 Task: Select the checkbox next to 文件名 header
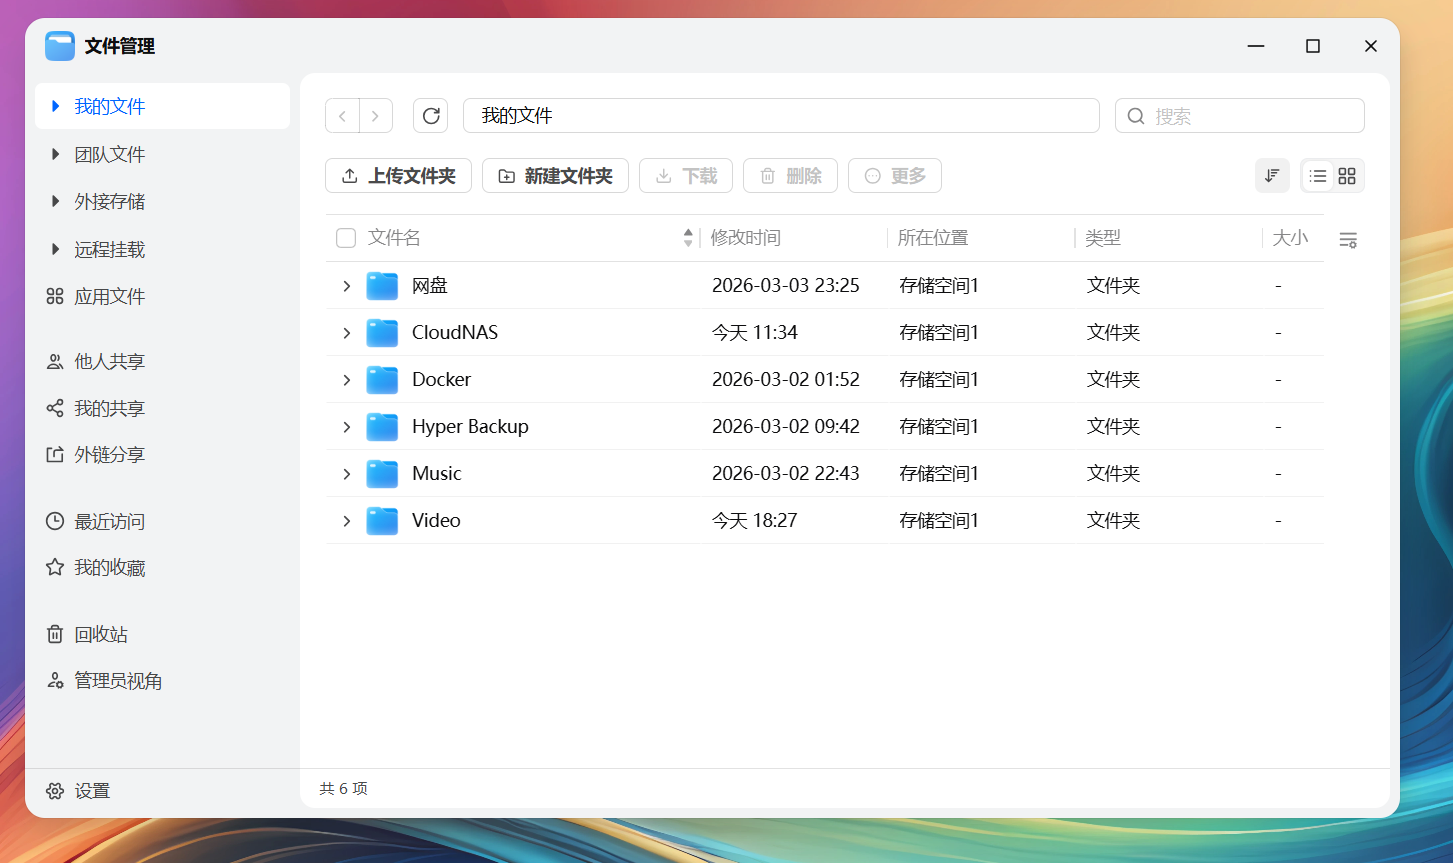click(345, 238)
